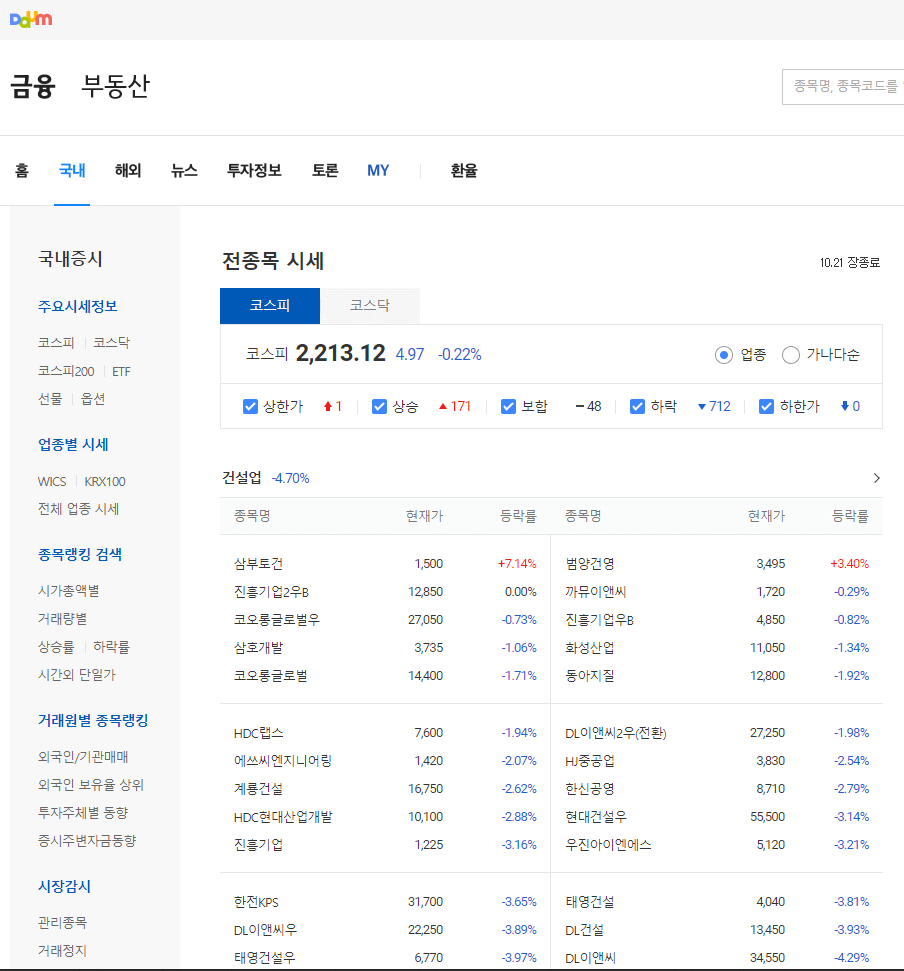
Task: Uncheck the 하한가 checkbox
Action: (x=766, y=407)
